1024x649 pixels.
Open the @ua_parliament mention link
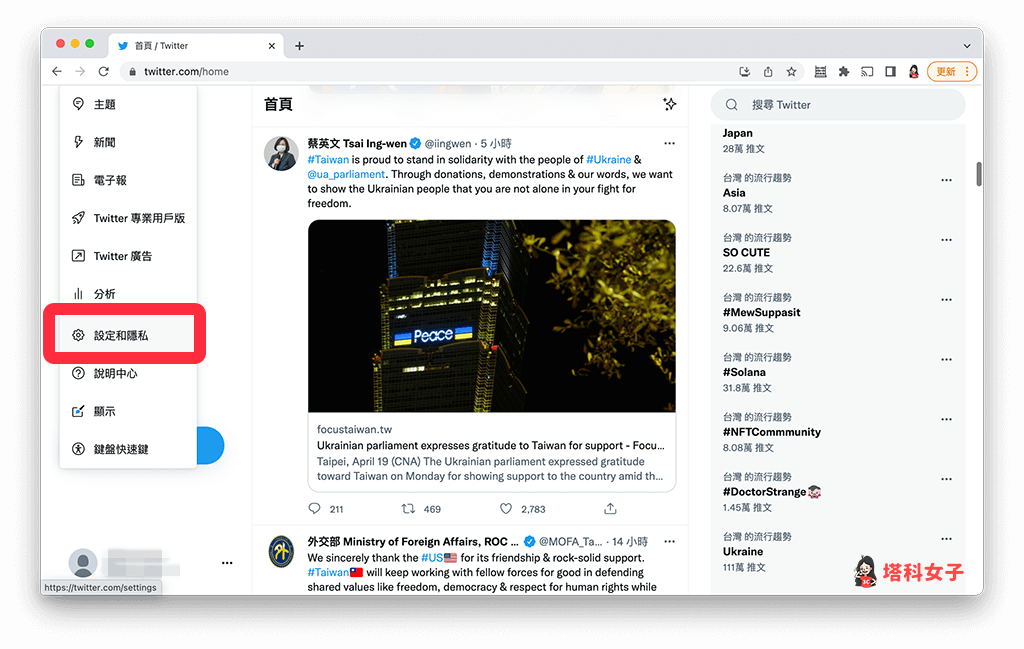click(x=346, y=174)
